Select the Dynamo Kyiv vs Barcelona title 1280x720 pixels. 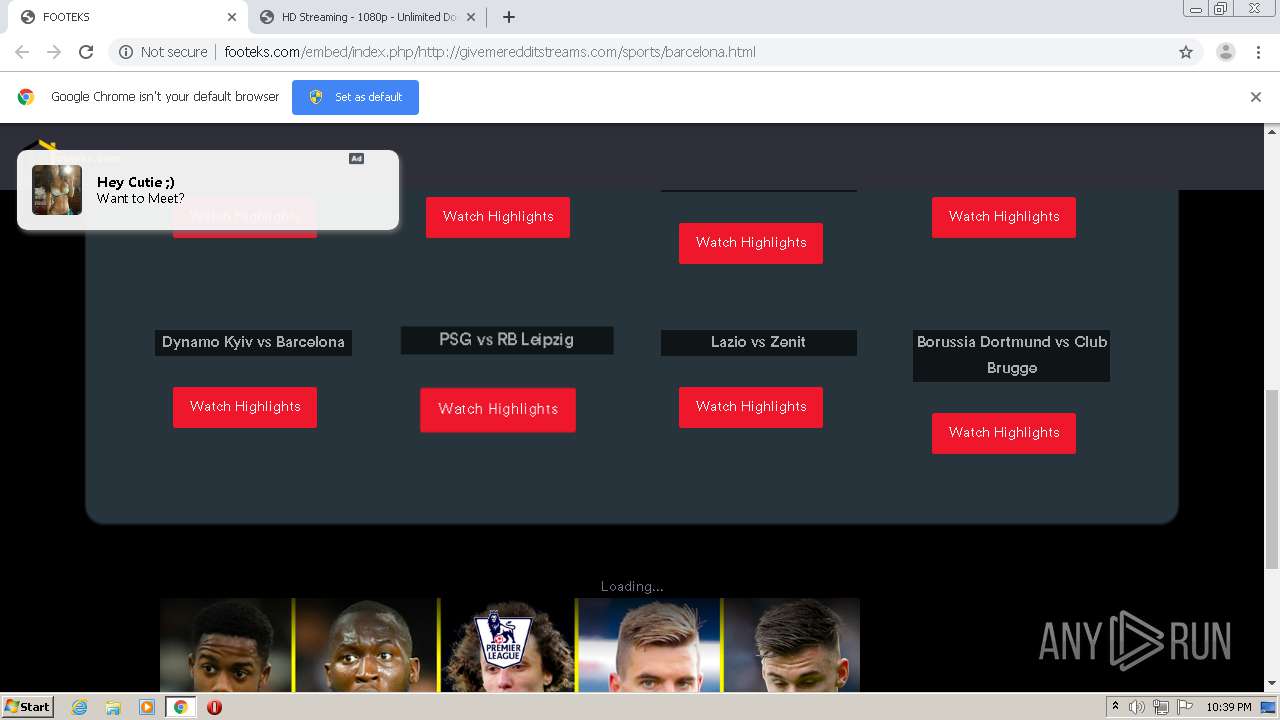click(x=253, y=342)
